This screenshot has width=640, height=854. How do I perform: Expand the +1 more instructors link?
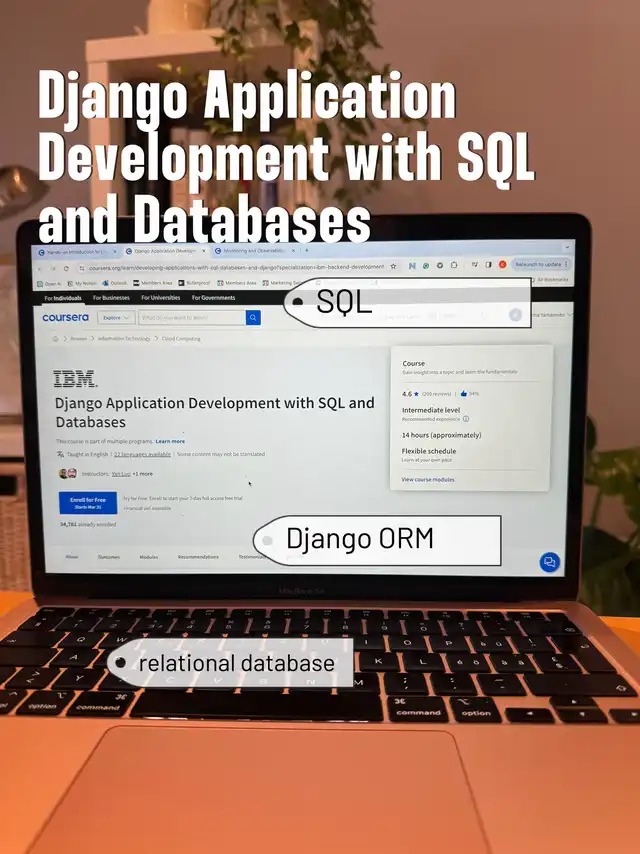click(x=143, y=473)
